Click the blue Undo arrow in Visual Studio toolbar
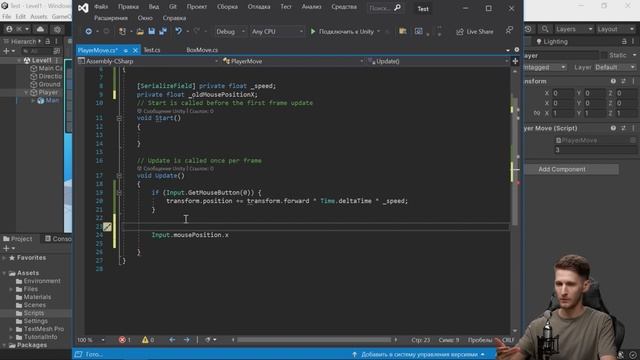 [178, 31]
